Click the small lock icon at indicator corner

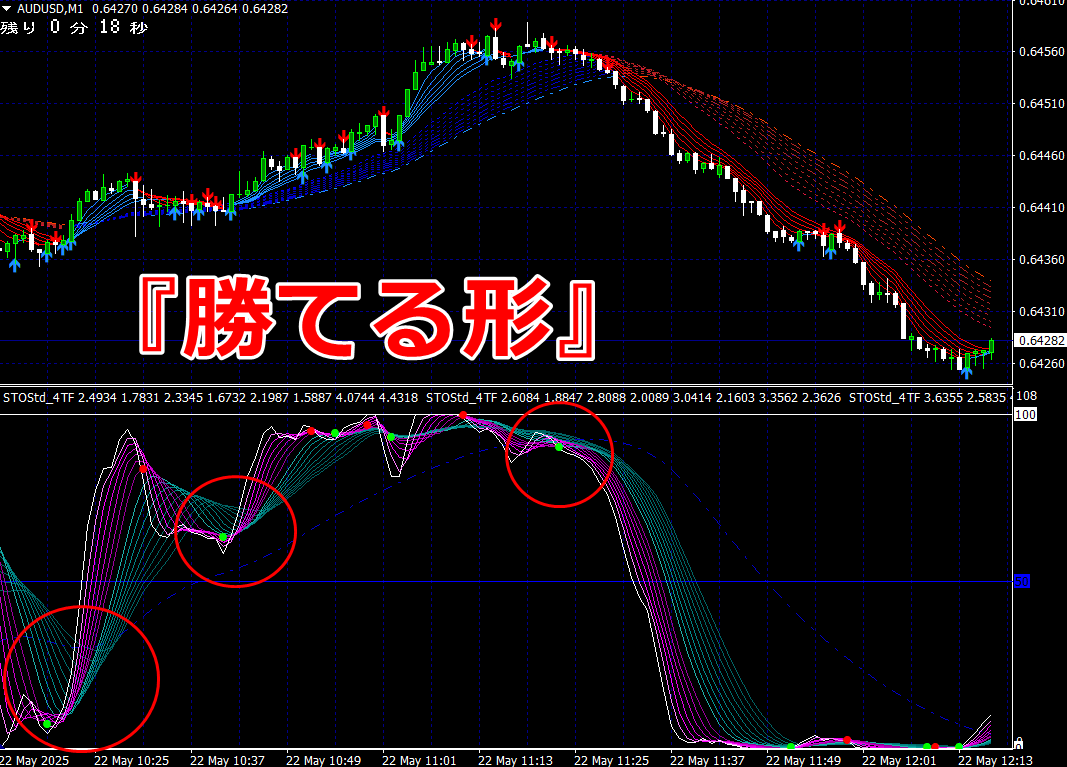tap(1019, 742)
